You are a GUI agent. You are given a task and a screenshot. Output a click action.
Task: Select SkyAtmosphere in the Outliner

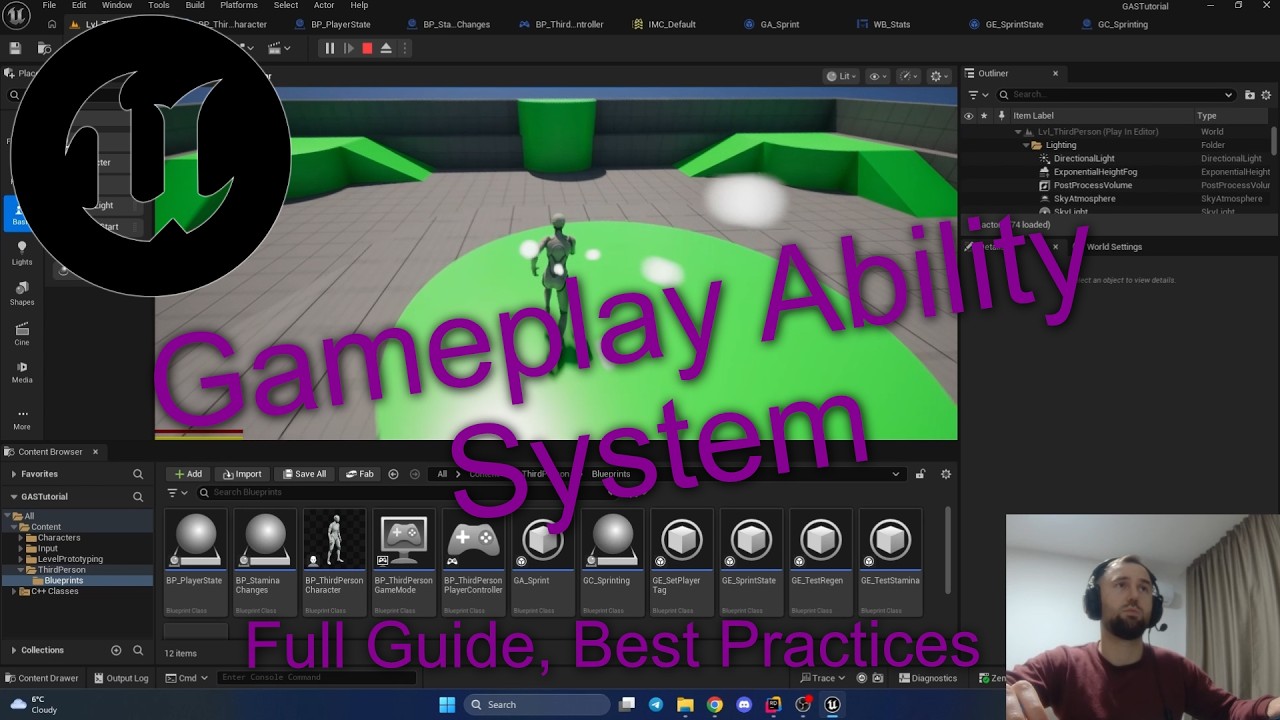coord(1085,198)
